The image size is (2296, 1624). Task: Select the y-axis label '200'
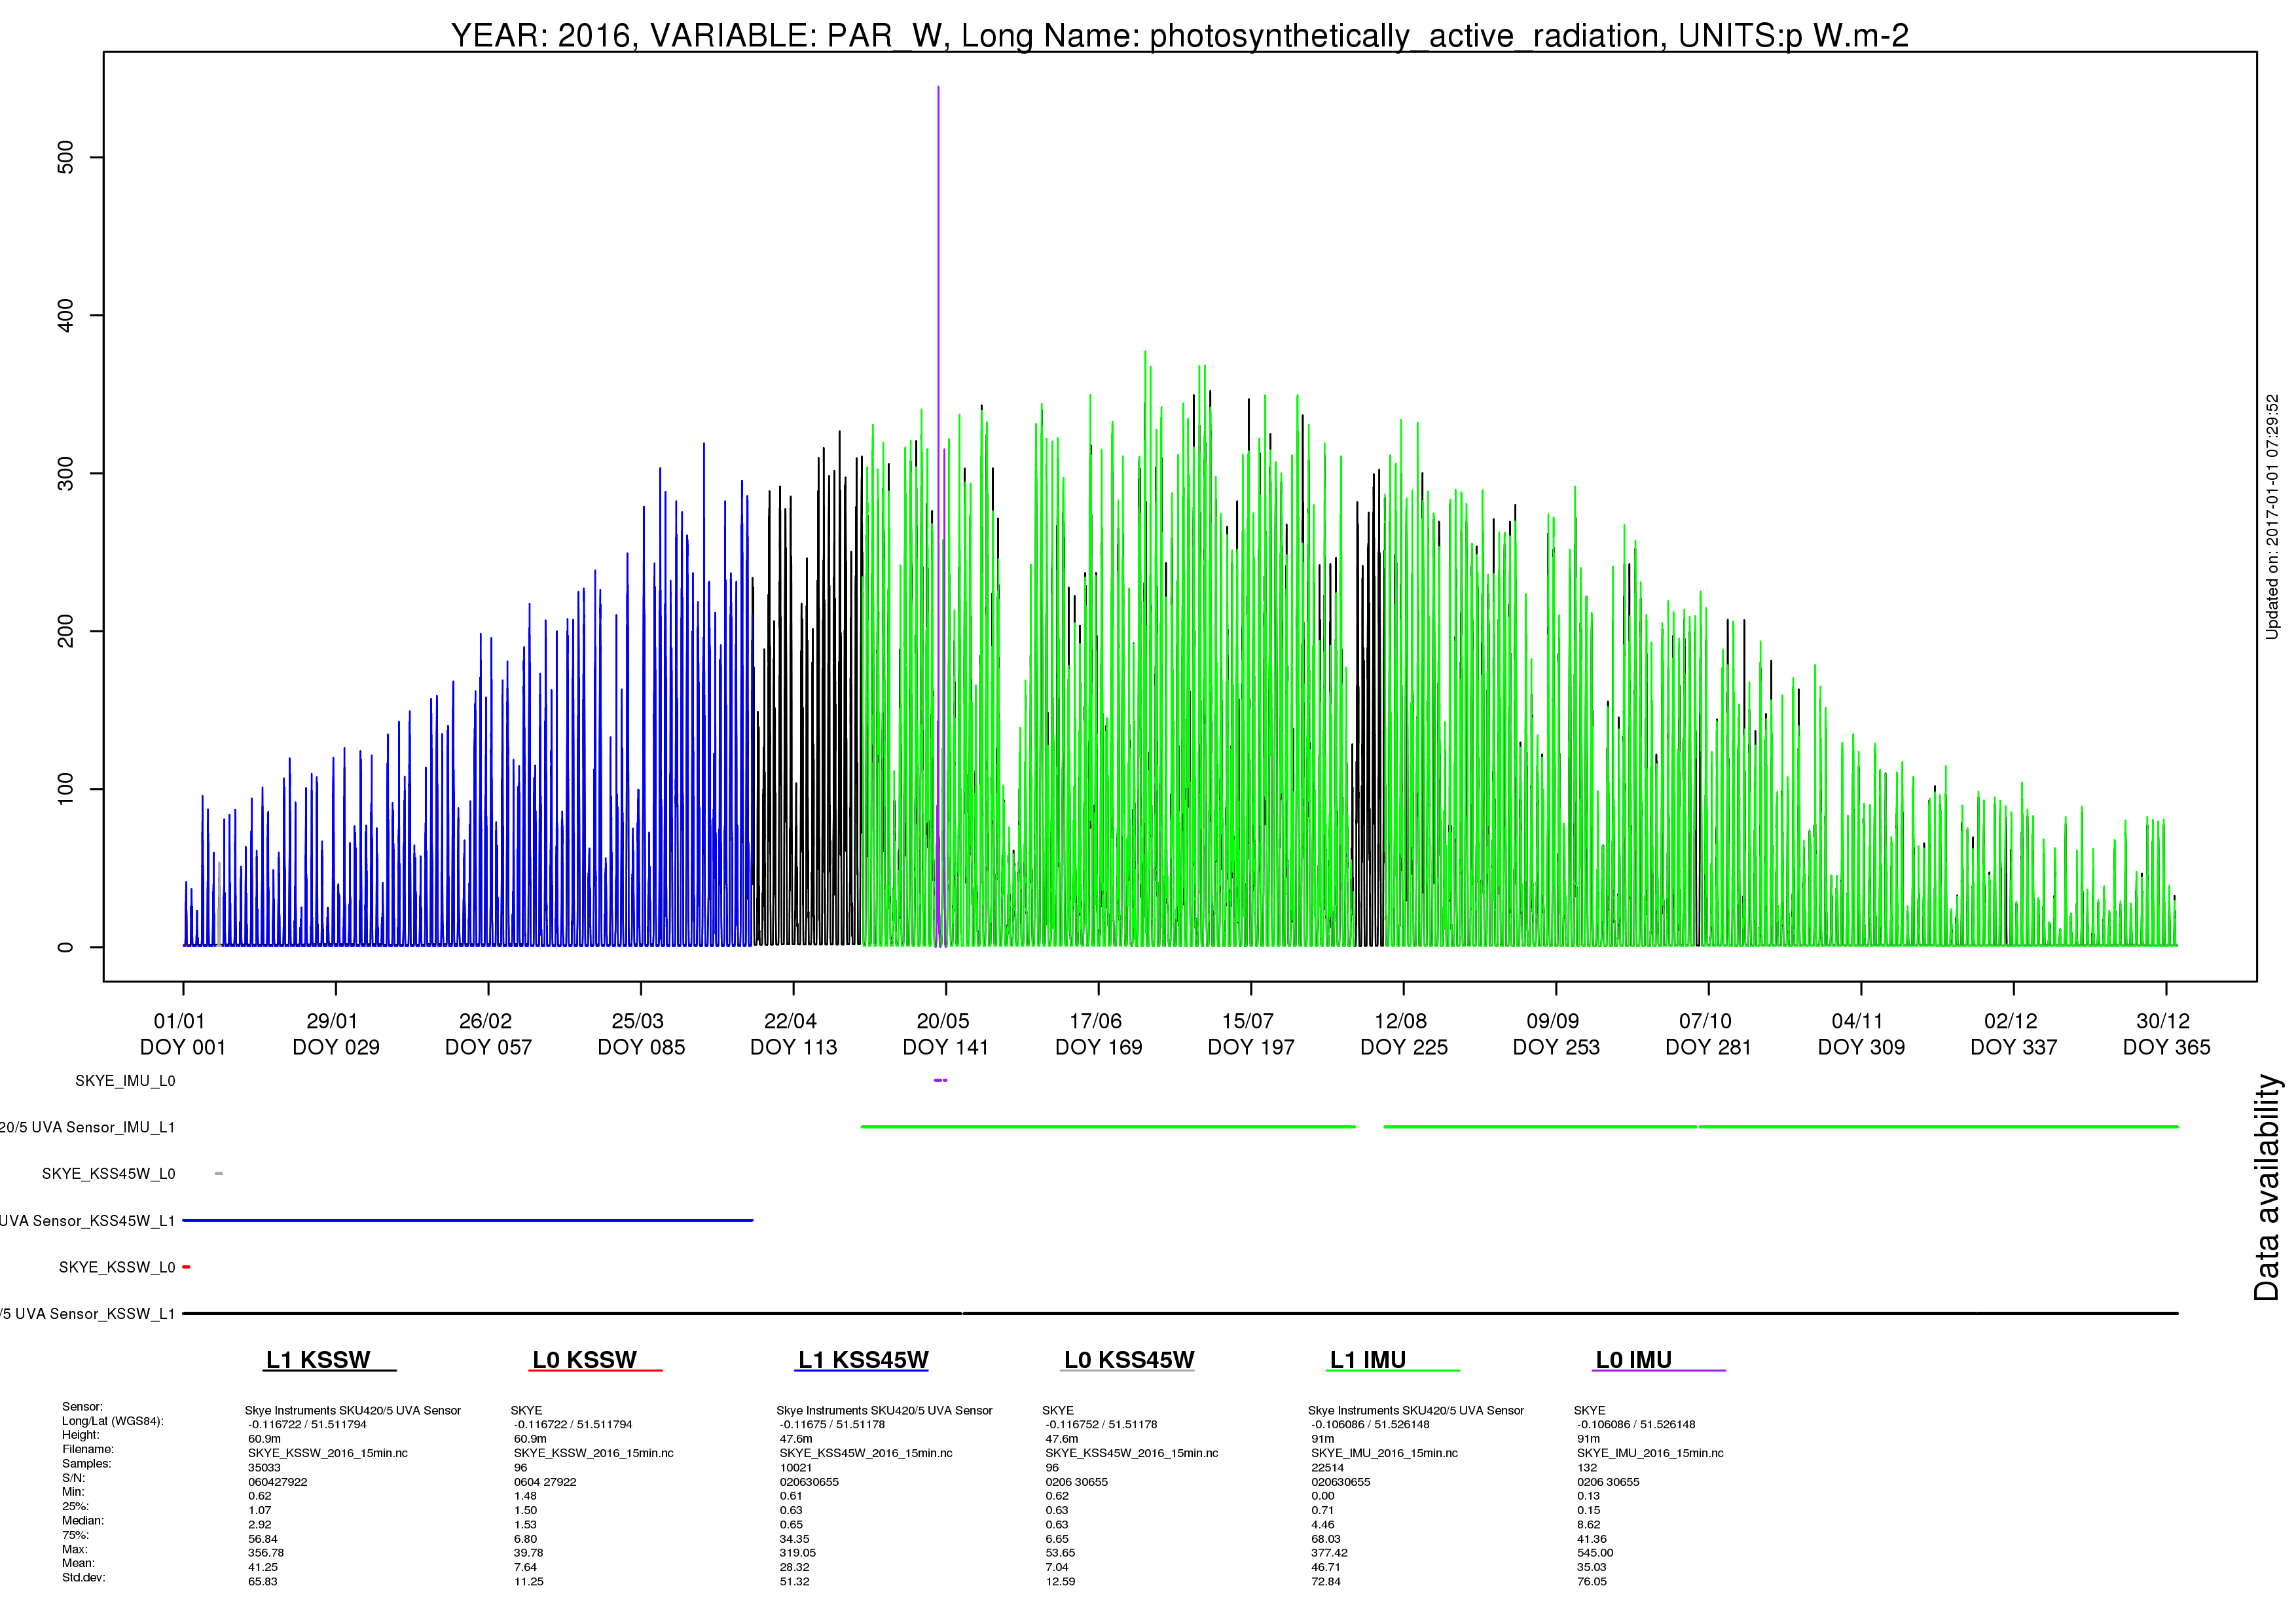point(65,631)
